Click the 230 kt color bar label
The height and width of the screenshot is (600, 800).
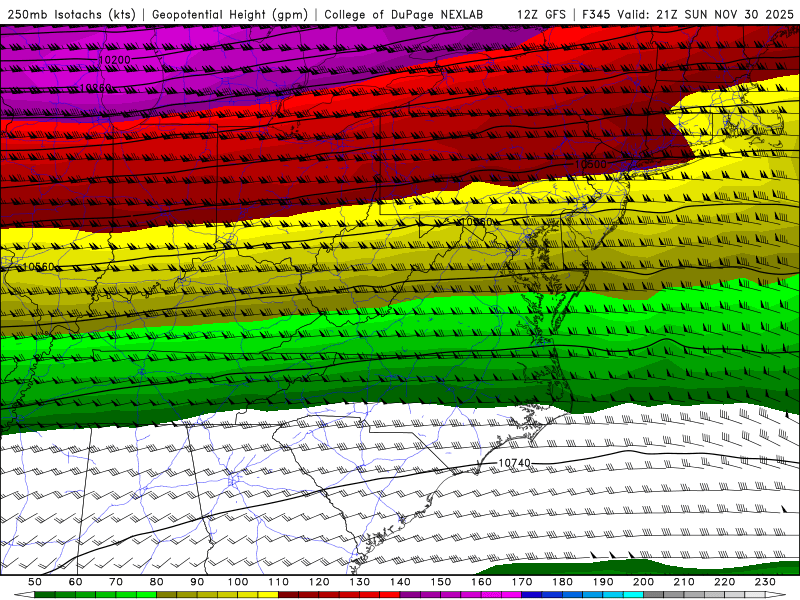pos(765,582)
